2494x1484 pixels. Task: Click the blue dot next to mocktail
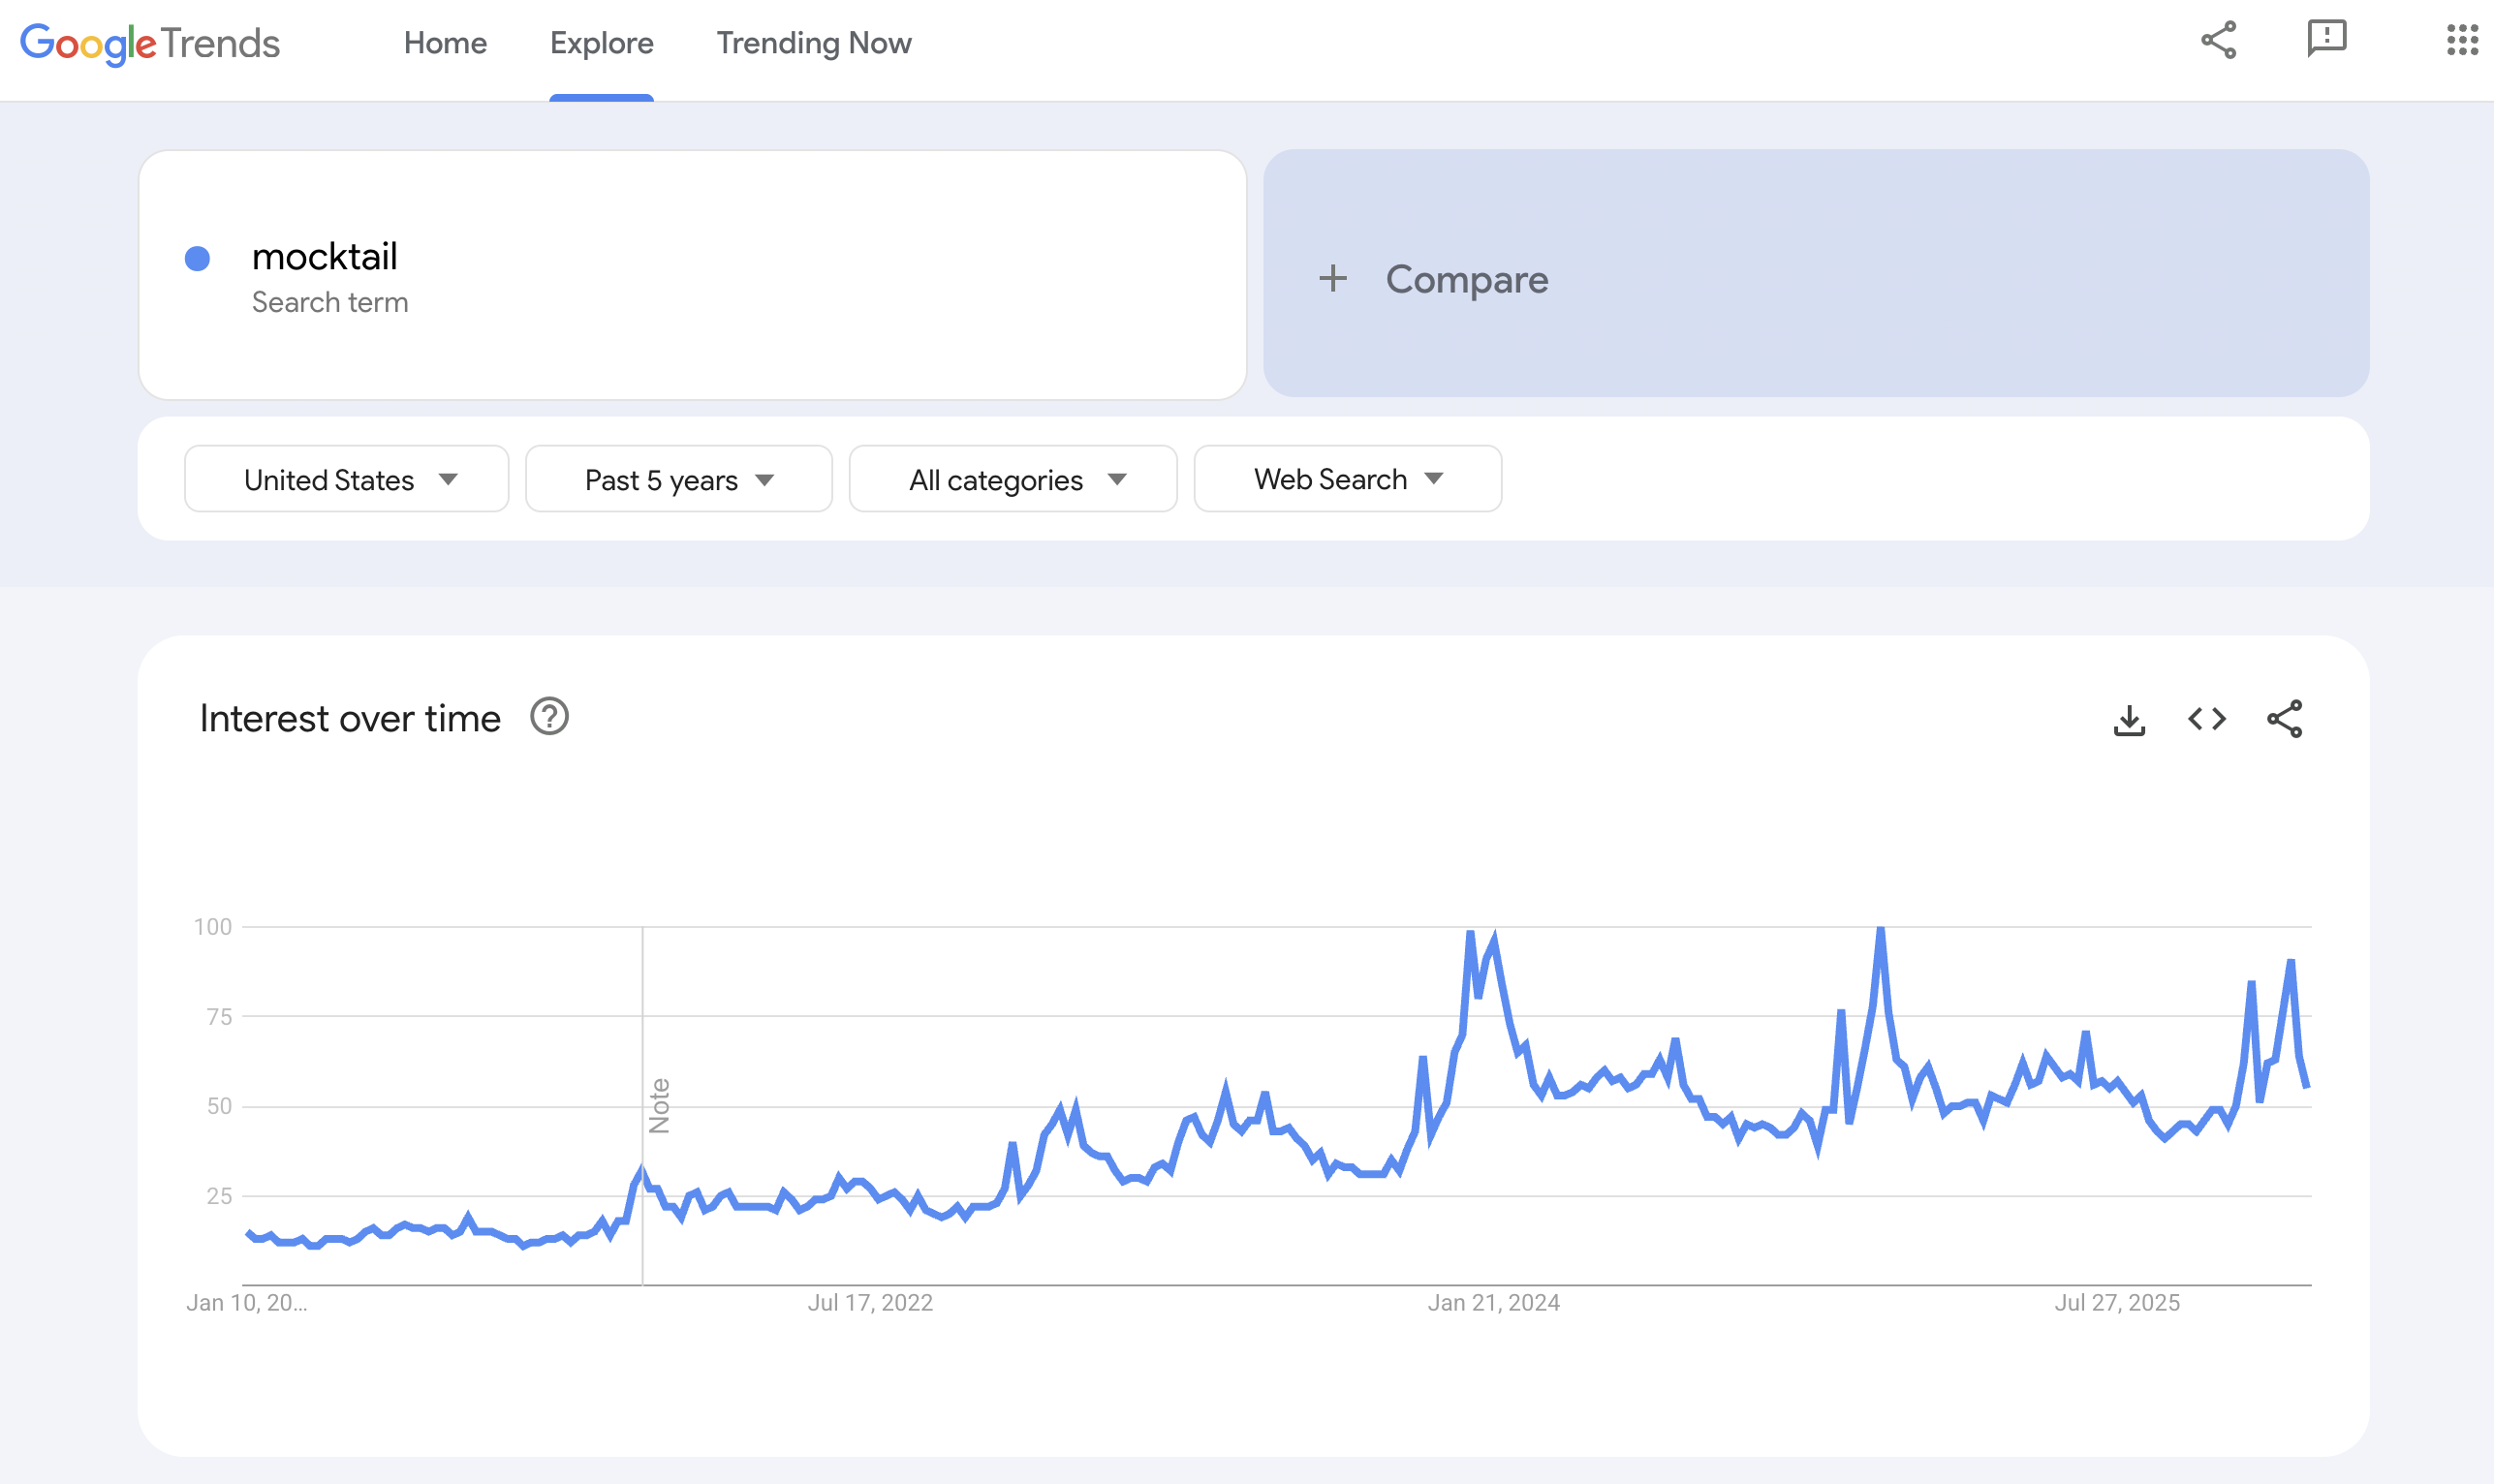pos(198,259)
